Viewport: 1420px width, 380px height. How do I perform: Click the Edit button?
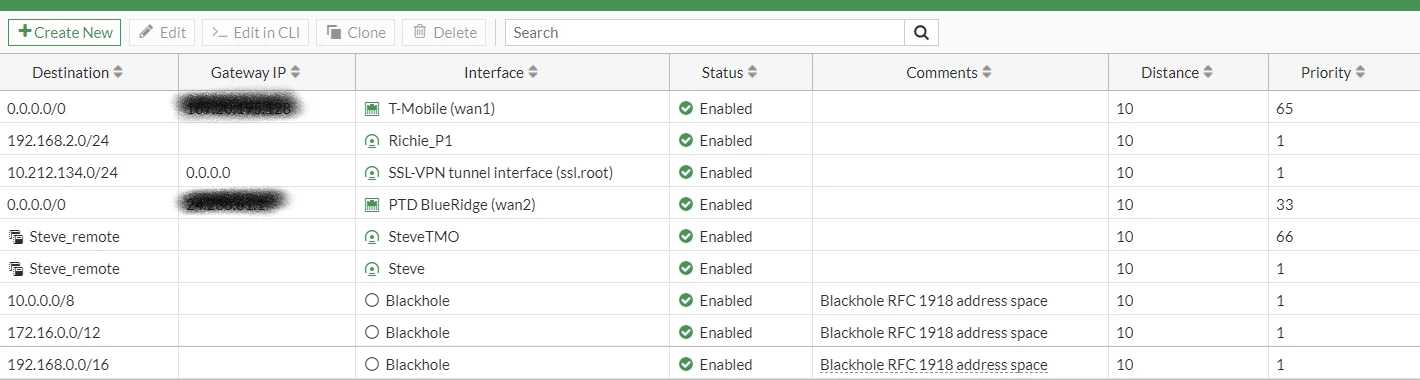point(162,32)
